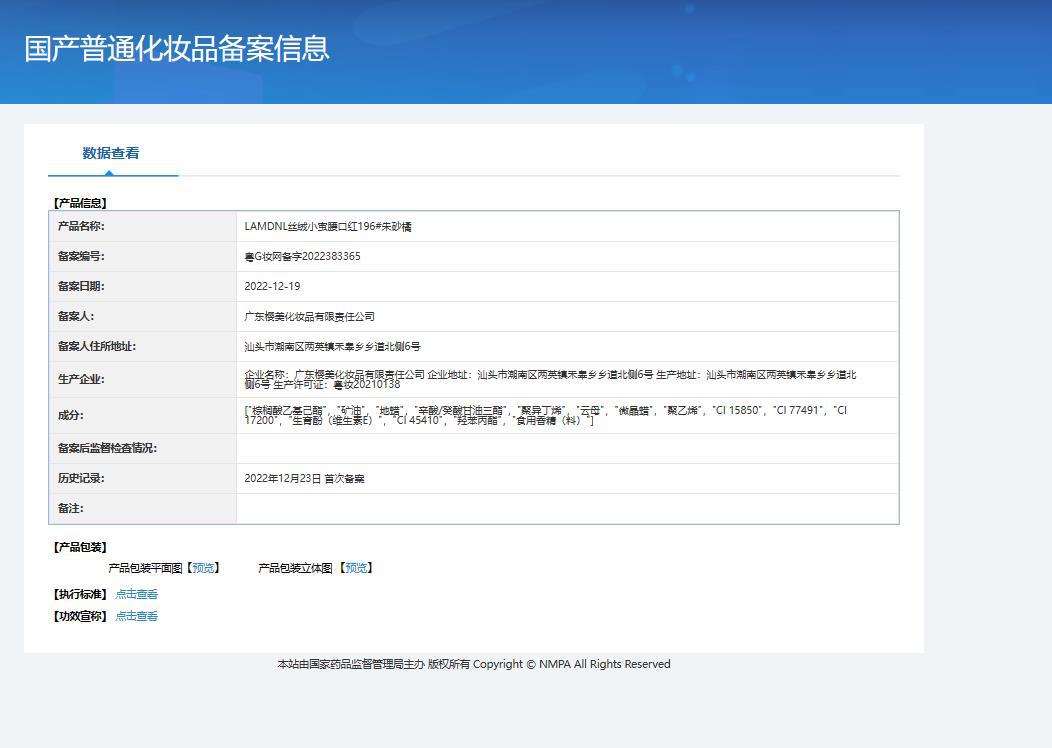Click the 【产品包装】 section heading
This screenshot has width=1052, height=748.
tap(80, 547)
